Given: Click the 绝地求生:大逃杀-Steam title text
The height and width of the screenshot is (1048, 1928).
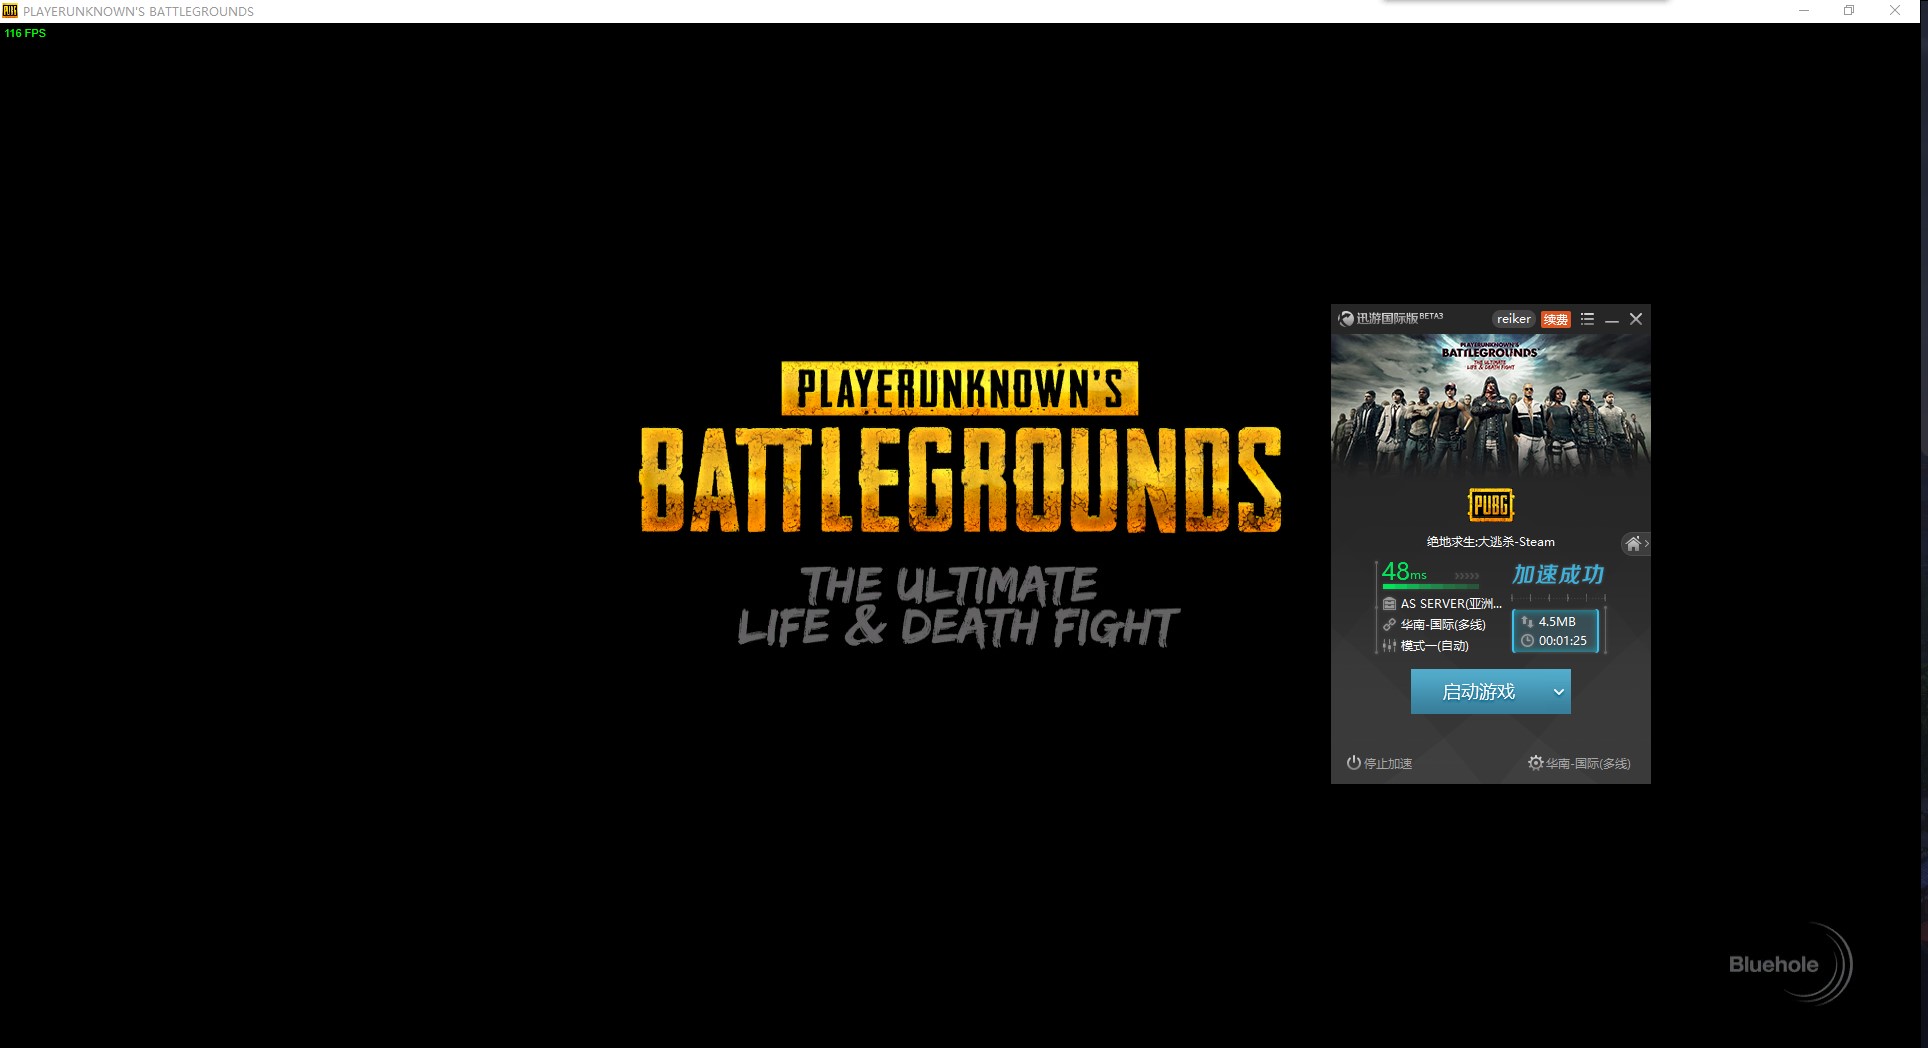Looking at the screenshot, I should pyautogui.click(x=1490, y=542).
